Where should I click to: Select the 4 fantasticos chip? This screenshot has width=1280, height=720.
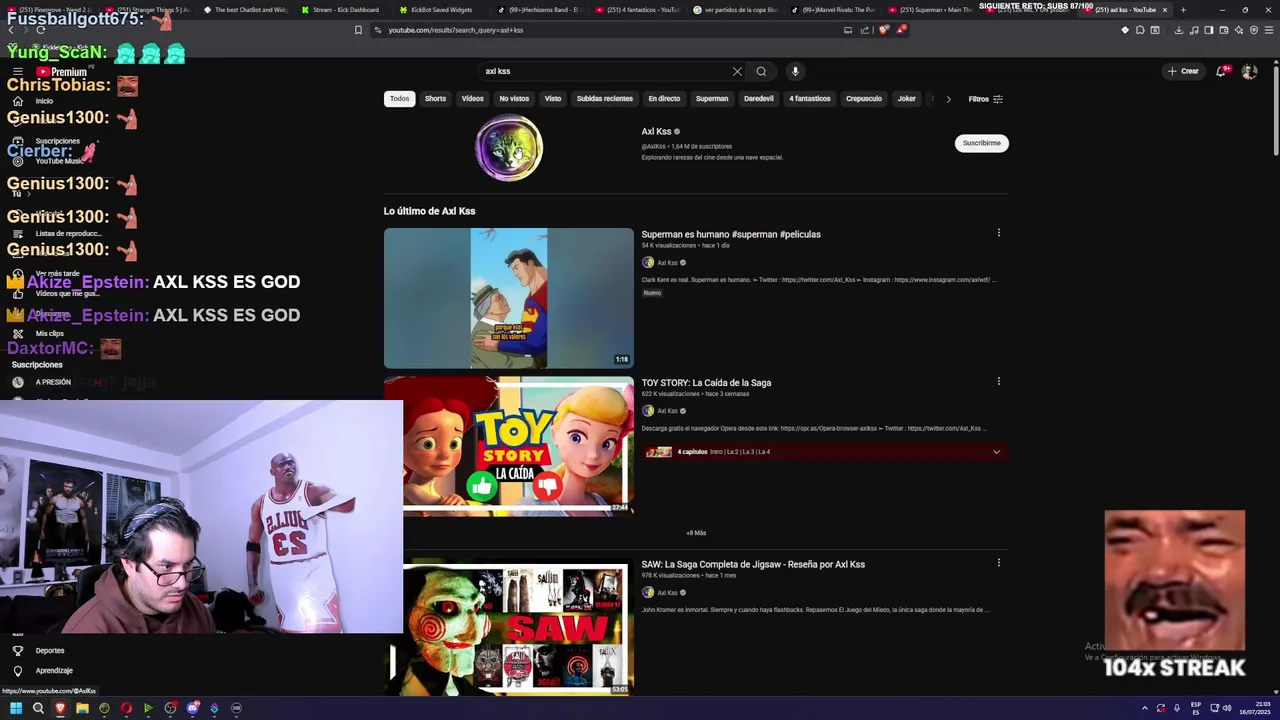tap(810, 99)
